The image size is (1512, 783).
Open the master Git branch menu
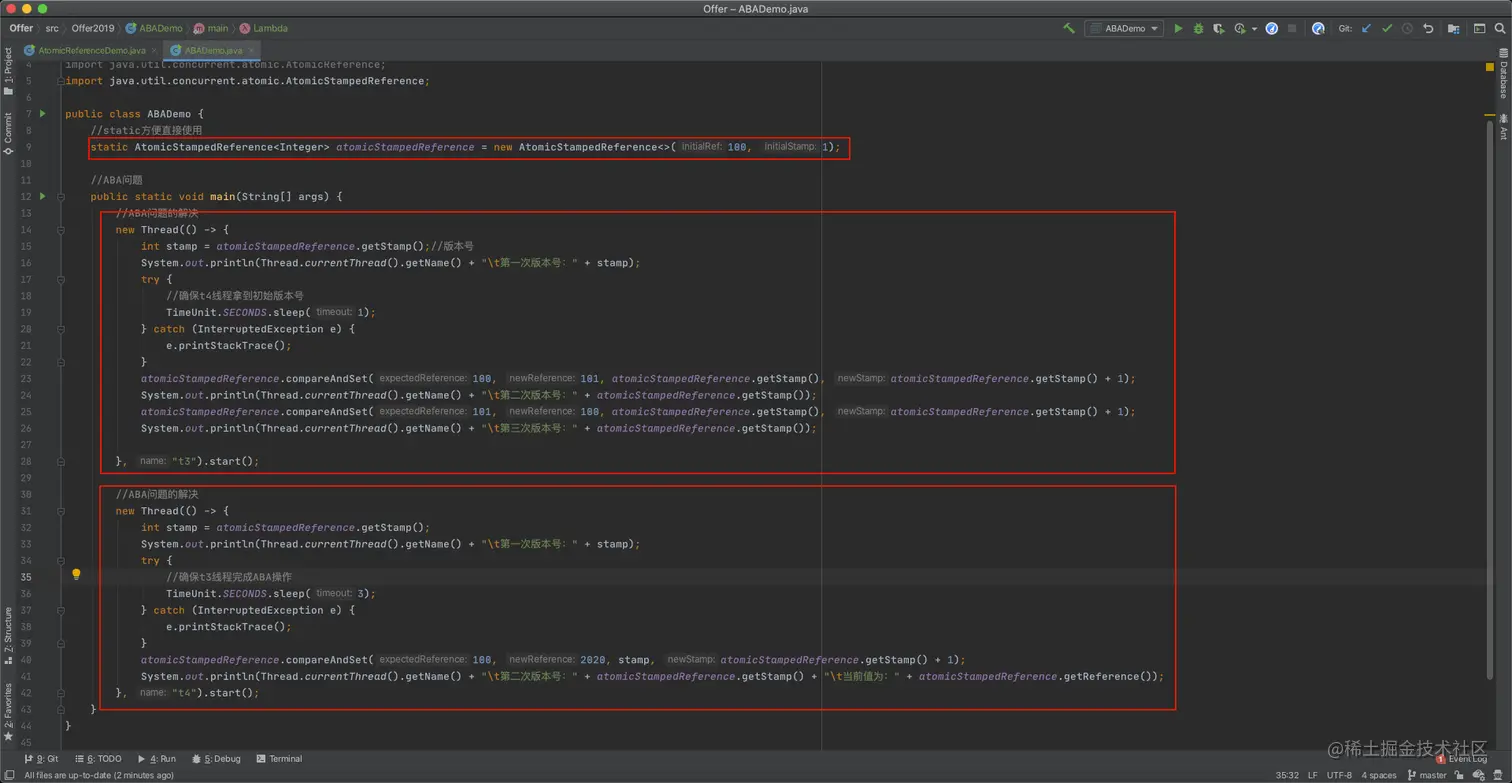tap(1426, 775)
